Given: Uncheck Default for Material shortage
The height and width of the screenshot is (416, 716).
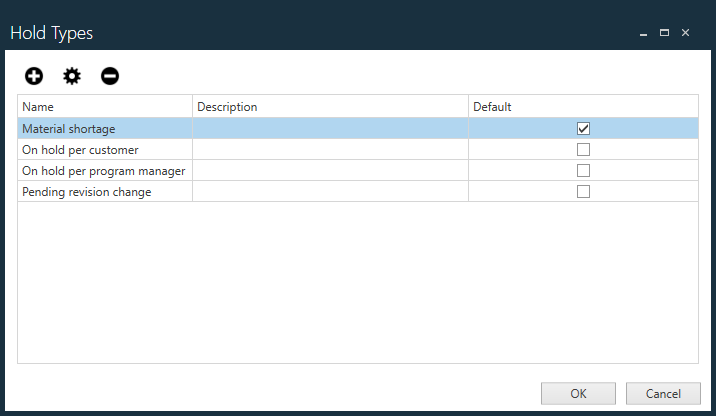Looking at the screenshot, I should click(584, 128).
